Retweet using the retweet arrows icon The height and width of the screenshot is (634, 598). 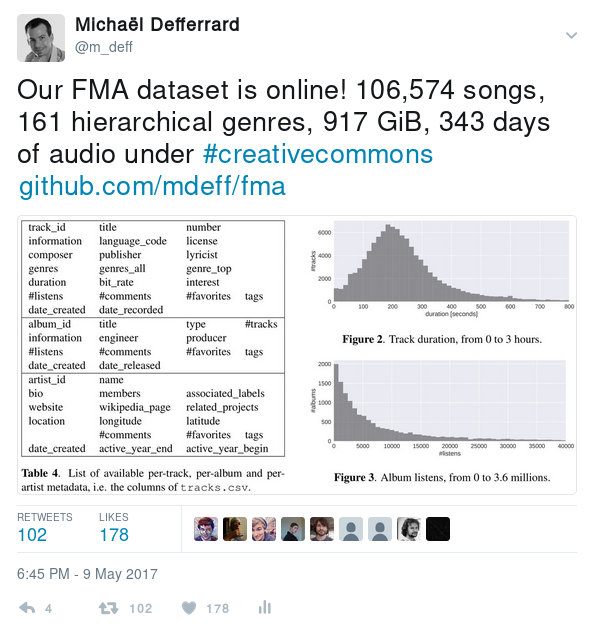pyautogui.click(x=108, y=608)
